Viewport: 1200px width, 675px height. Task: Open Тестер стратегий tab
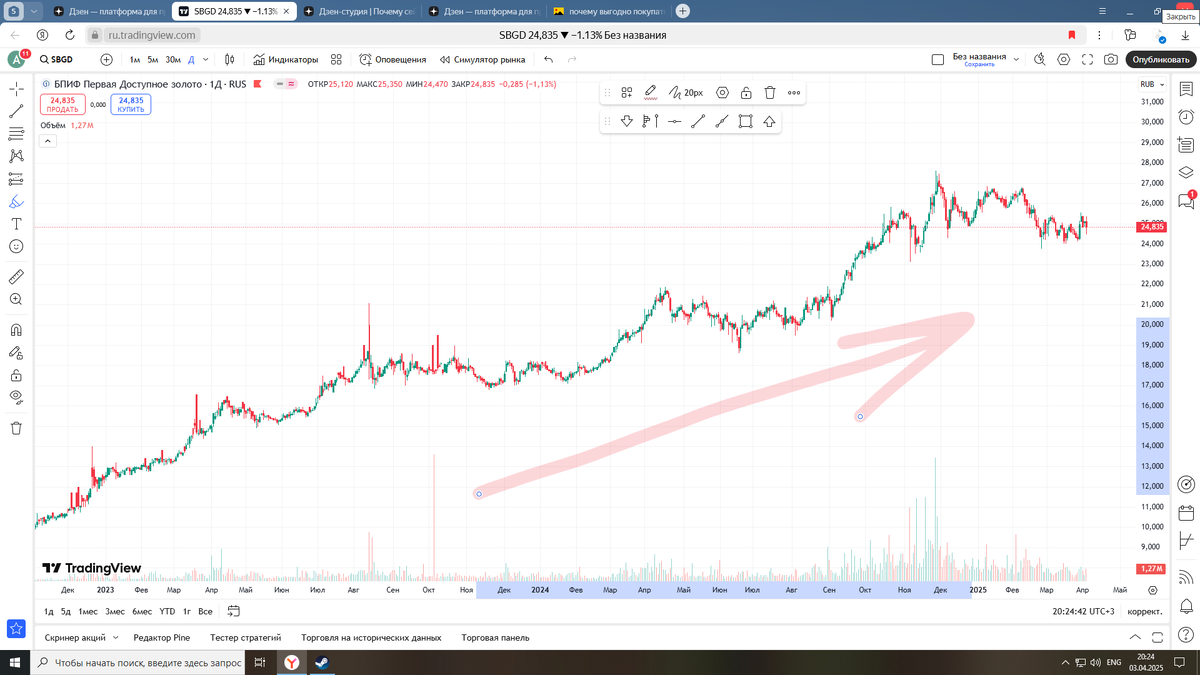(x=245, y=637)
